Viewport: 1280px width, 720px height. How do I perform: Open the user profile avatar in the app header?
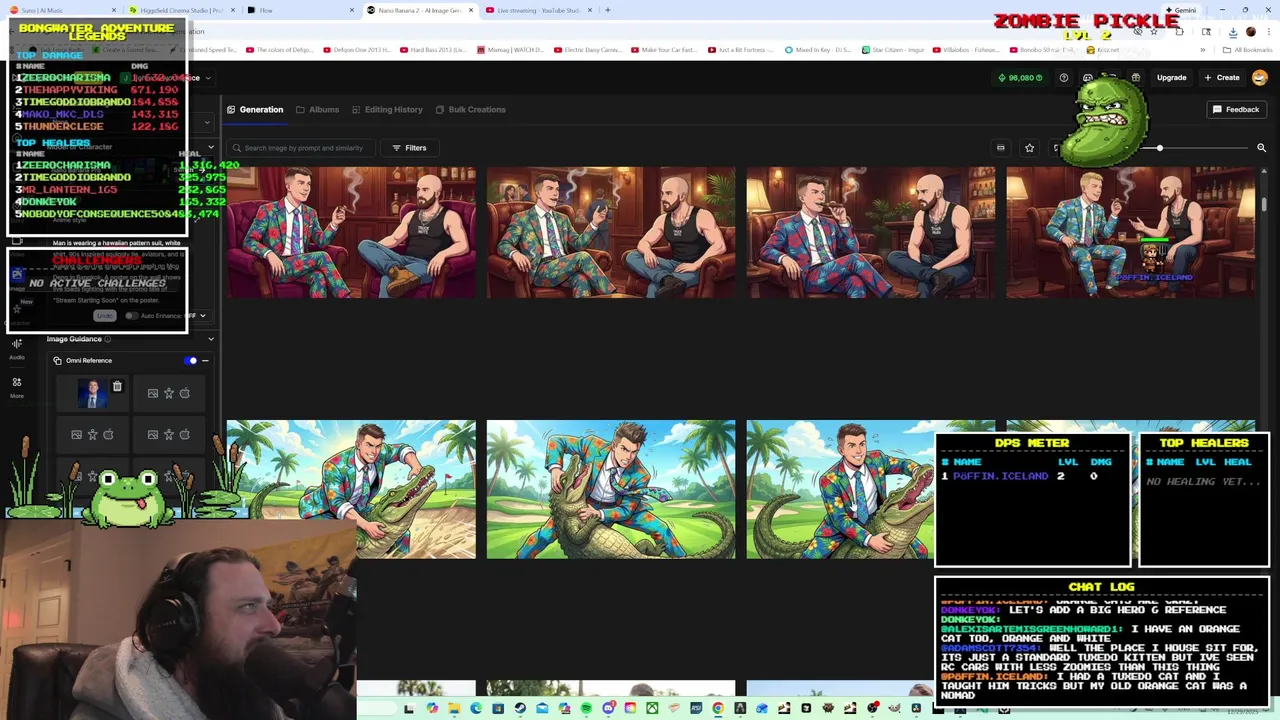(x=1260, y=77)
